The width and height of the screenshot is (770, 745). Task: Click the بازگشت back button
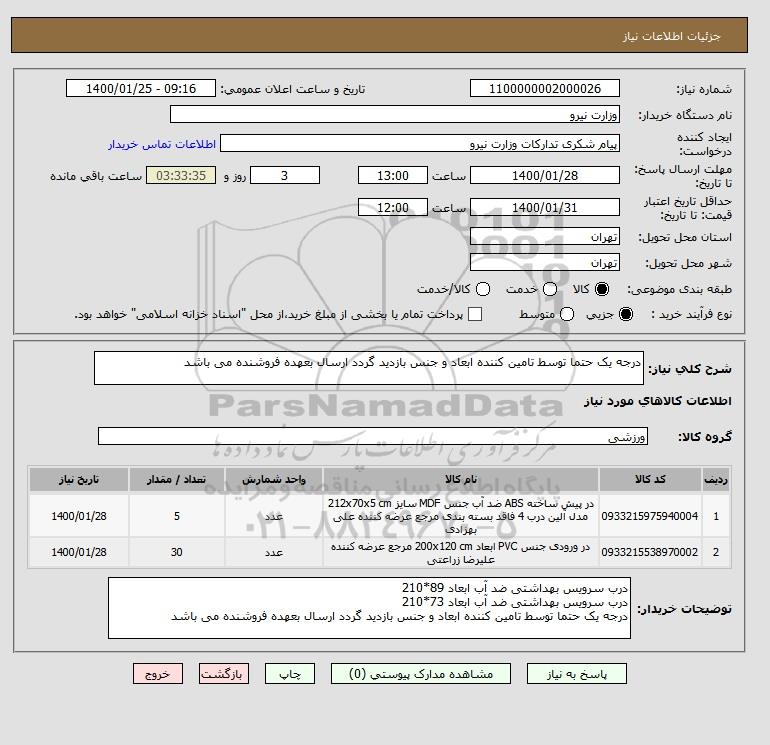click(223, 674)
